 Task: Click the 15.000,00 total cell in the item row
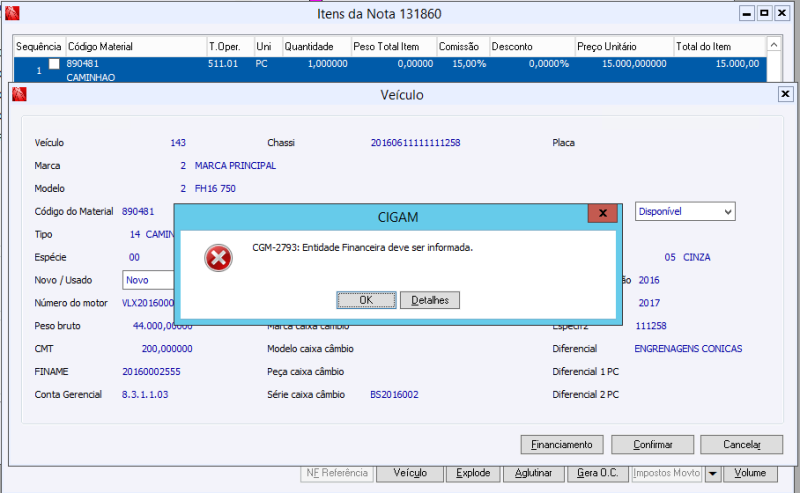(x=737, y=64)
